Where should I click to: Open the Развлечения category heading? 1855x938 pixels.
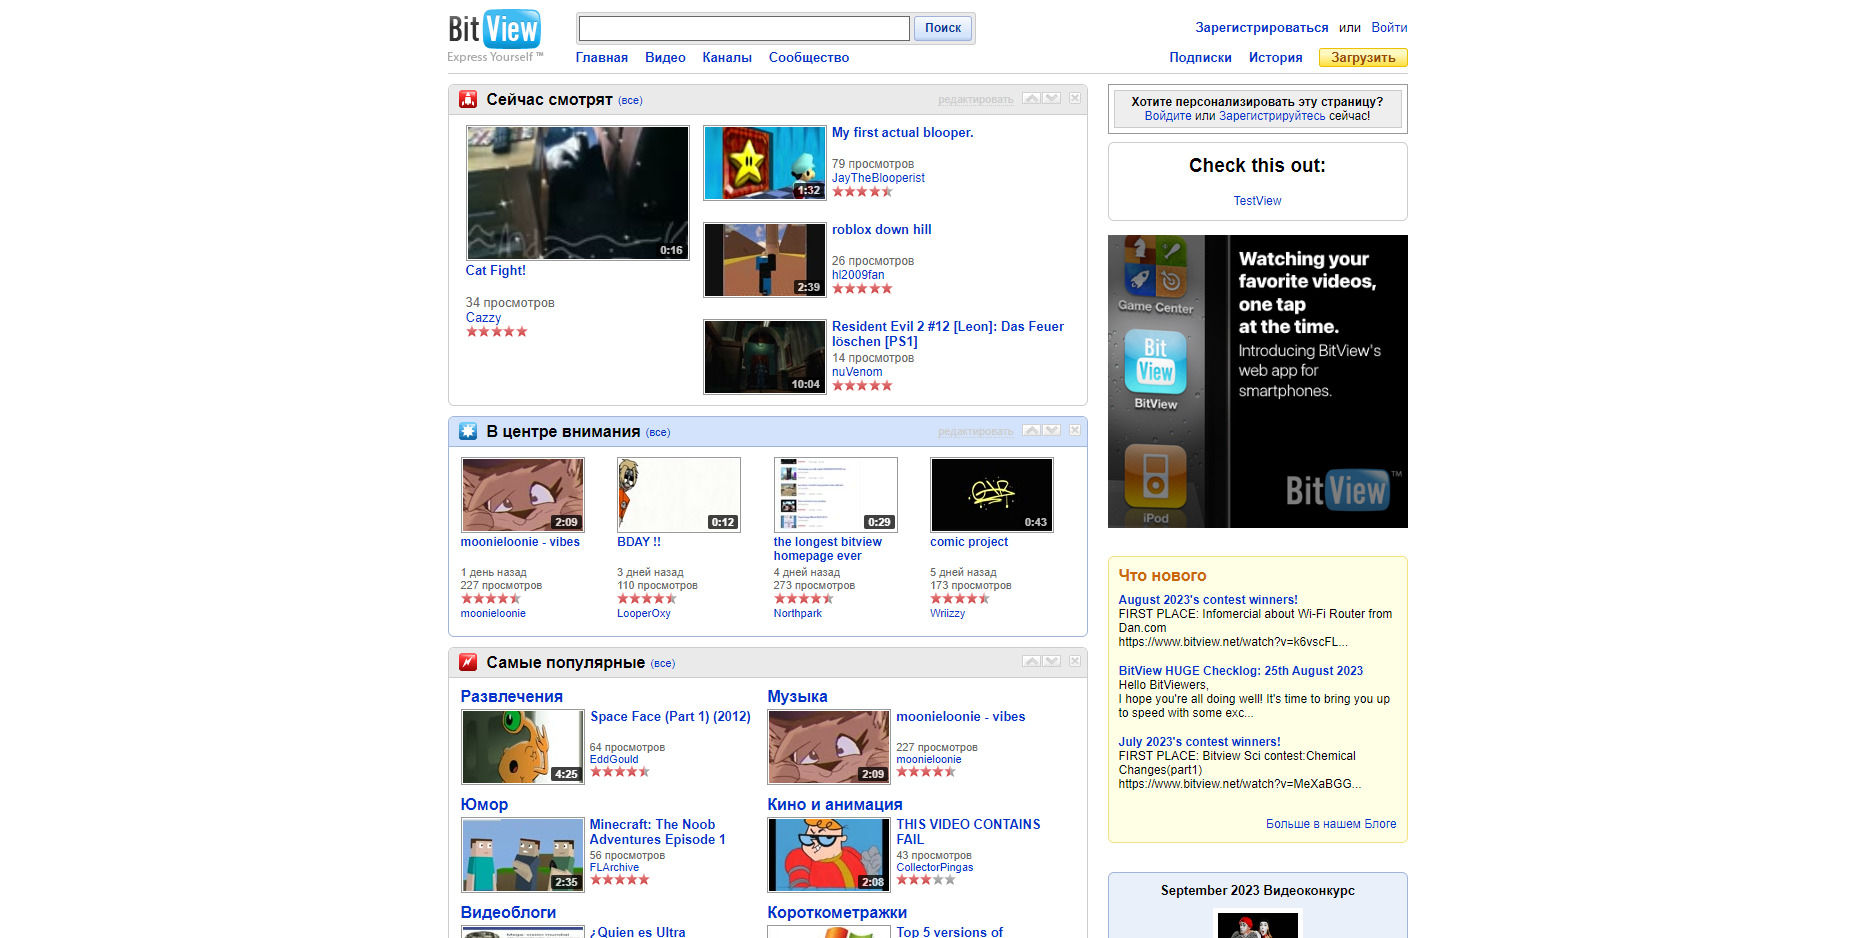(x=511, y=697)
